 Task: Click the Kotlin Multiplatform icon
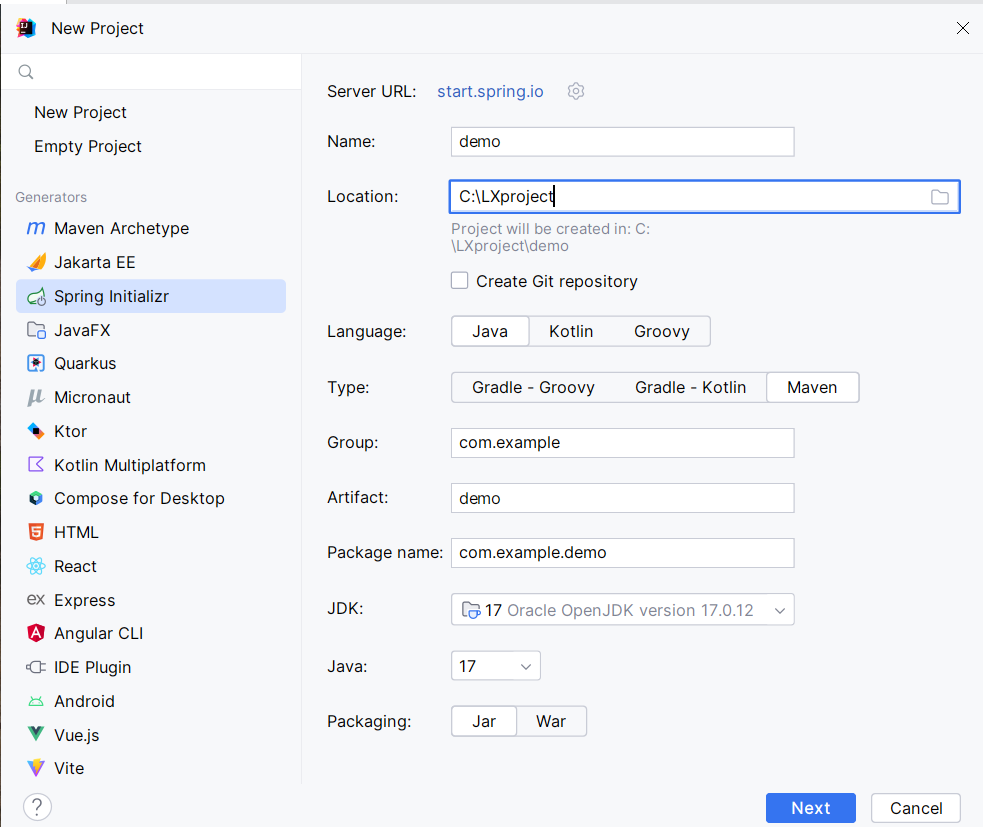tap(36, 465)
